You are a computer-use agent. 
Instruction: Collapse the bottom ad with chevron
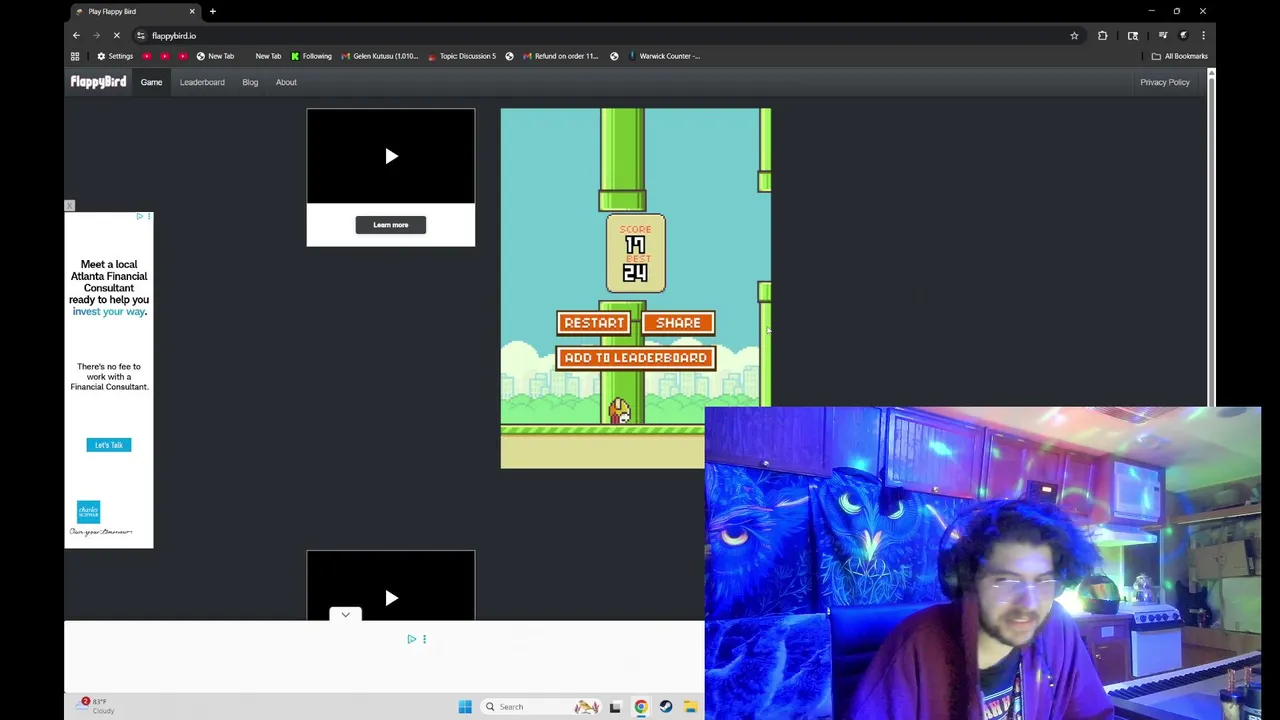tap(345, 615)
